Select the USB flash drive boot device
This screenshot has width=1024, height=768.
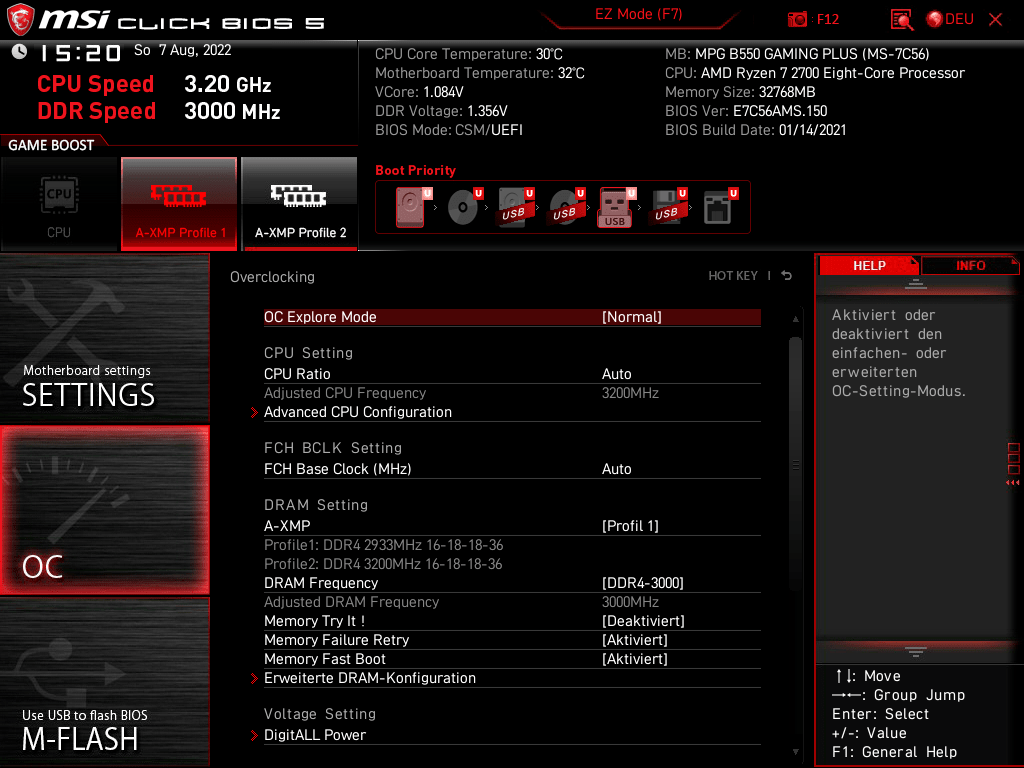[615, 205]
